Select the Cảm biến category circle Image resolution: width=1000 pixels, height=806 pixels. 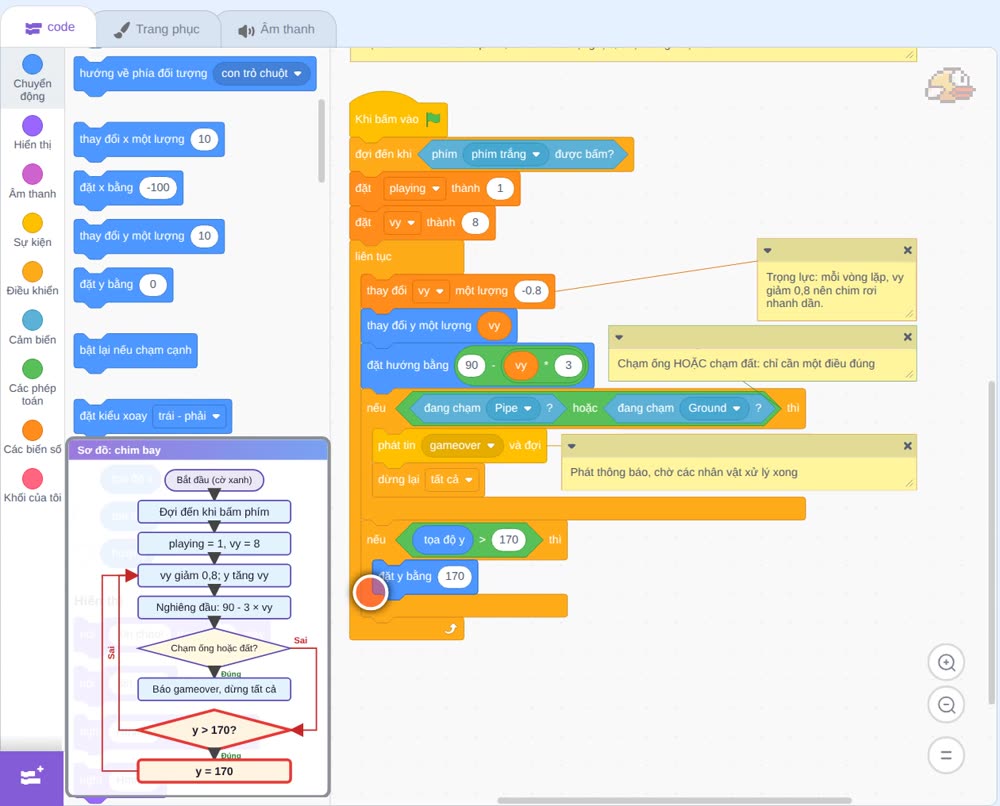(33, 320)
